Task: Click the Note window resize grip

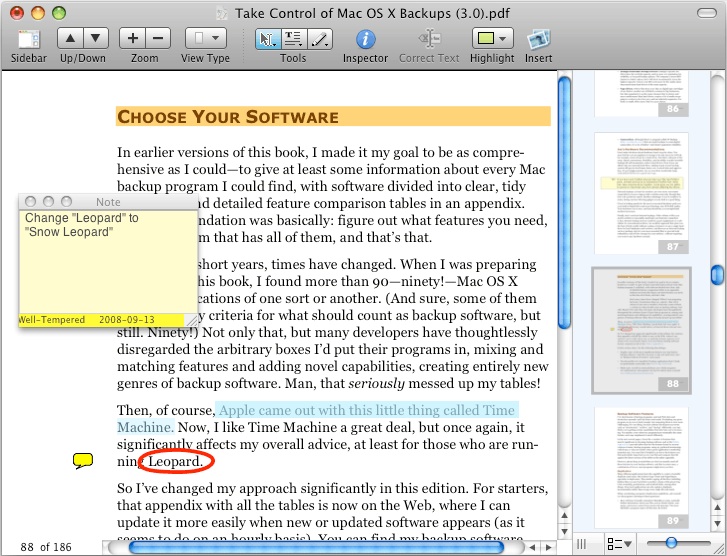Action: click(191, 320)
